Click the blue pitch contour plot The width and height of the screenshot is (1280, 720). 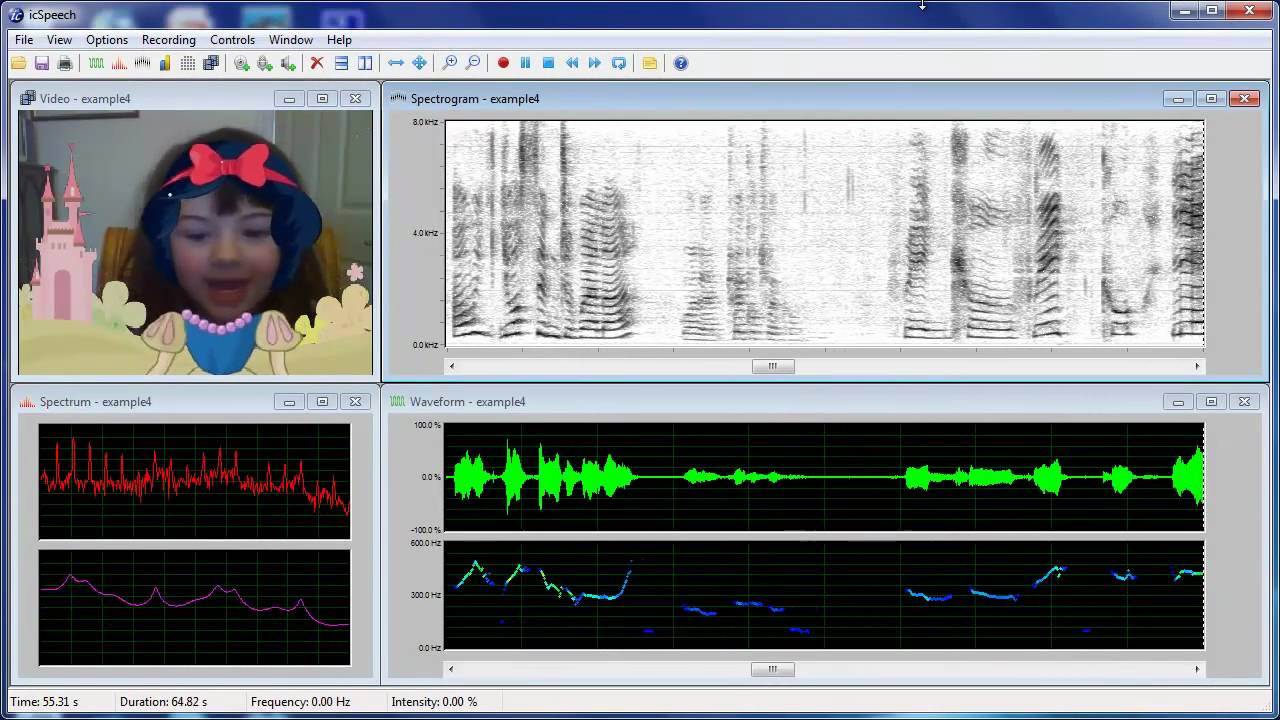point(824,595)
